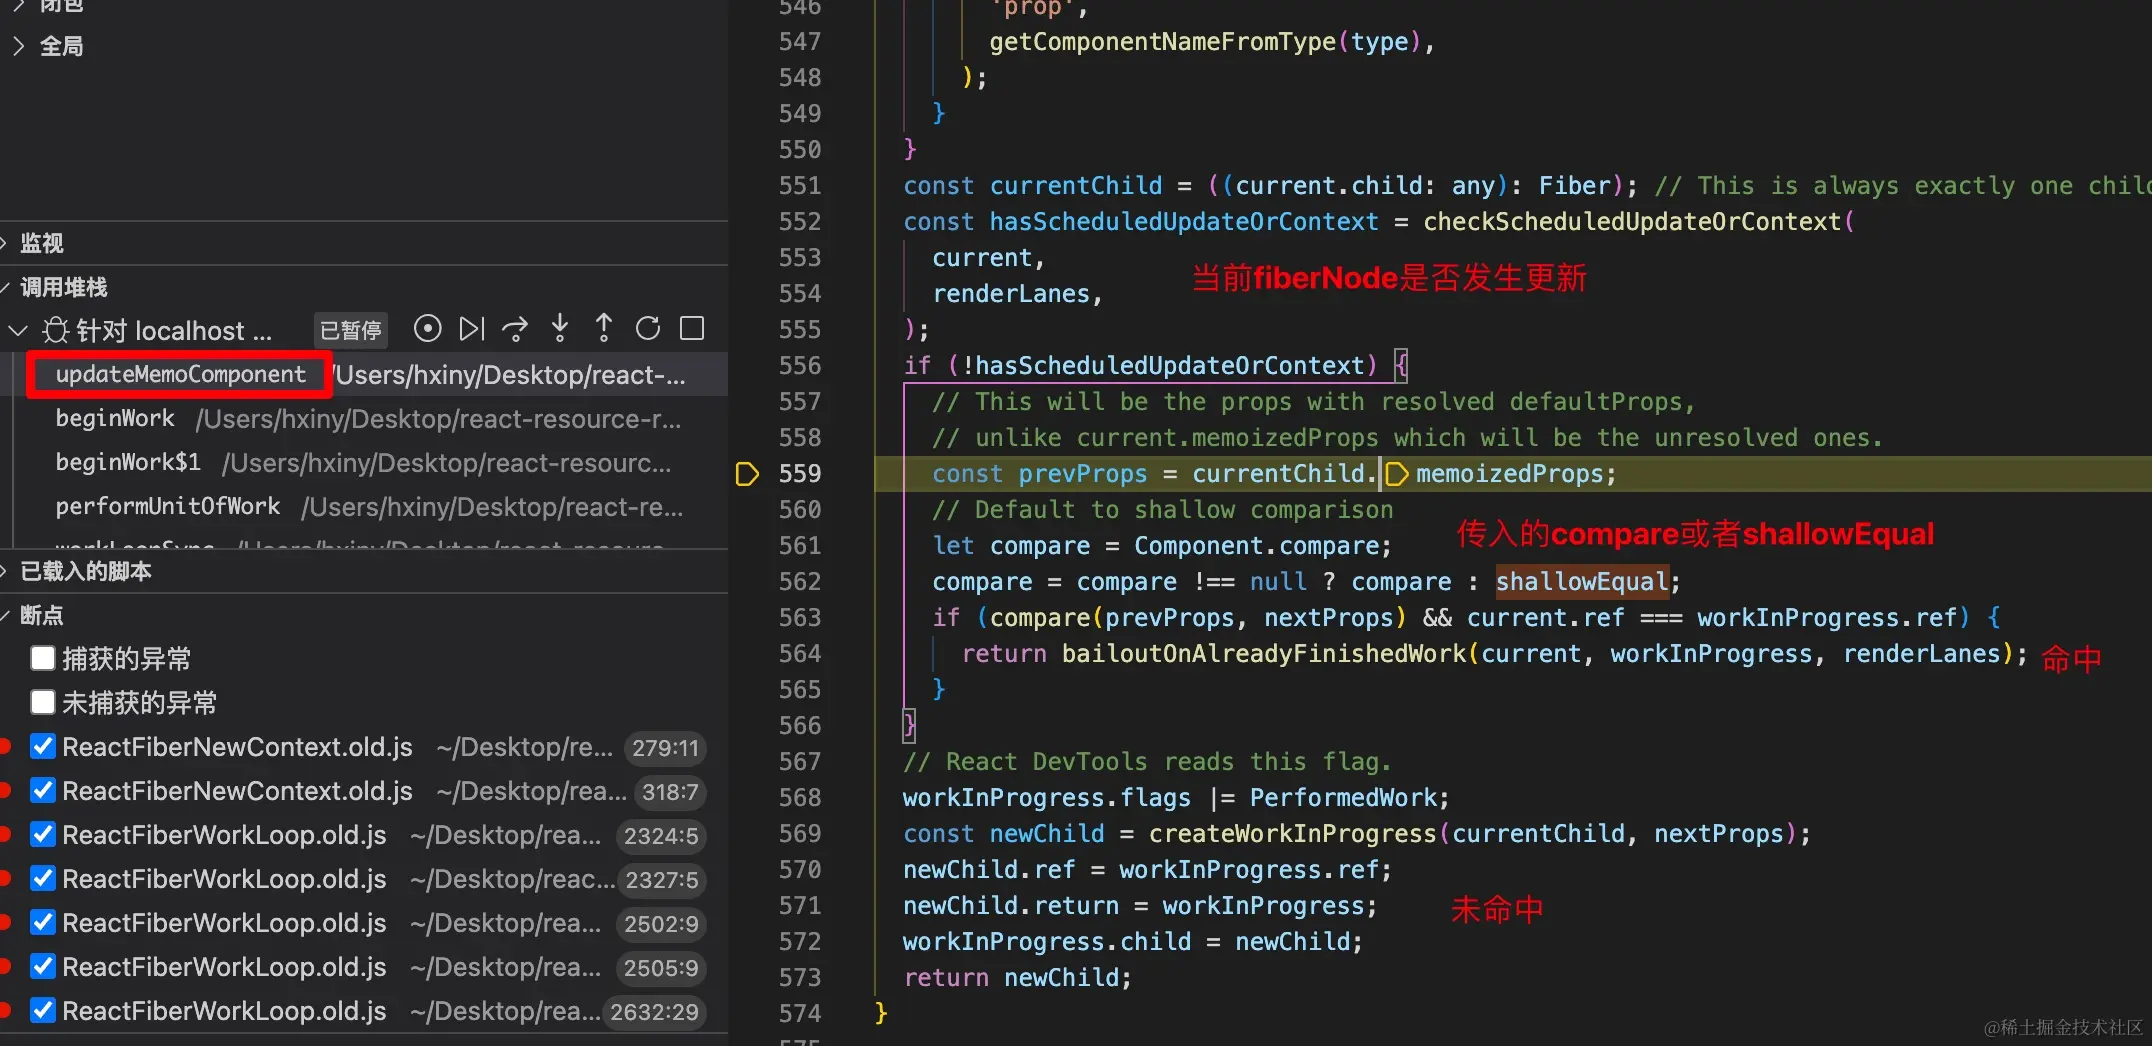Uncheck breakpoint ReactFiberWorkLoop.old.js 2327:5
Image resolution: width=2152 pixels, height=1046 pixels.
click(x=43, y=878)
